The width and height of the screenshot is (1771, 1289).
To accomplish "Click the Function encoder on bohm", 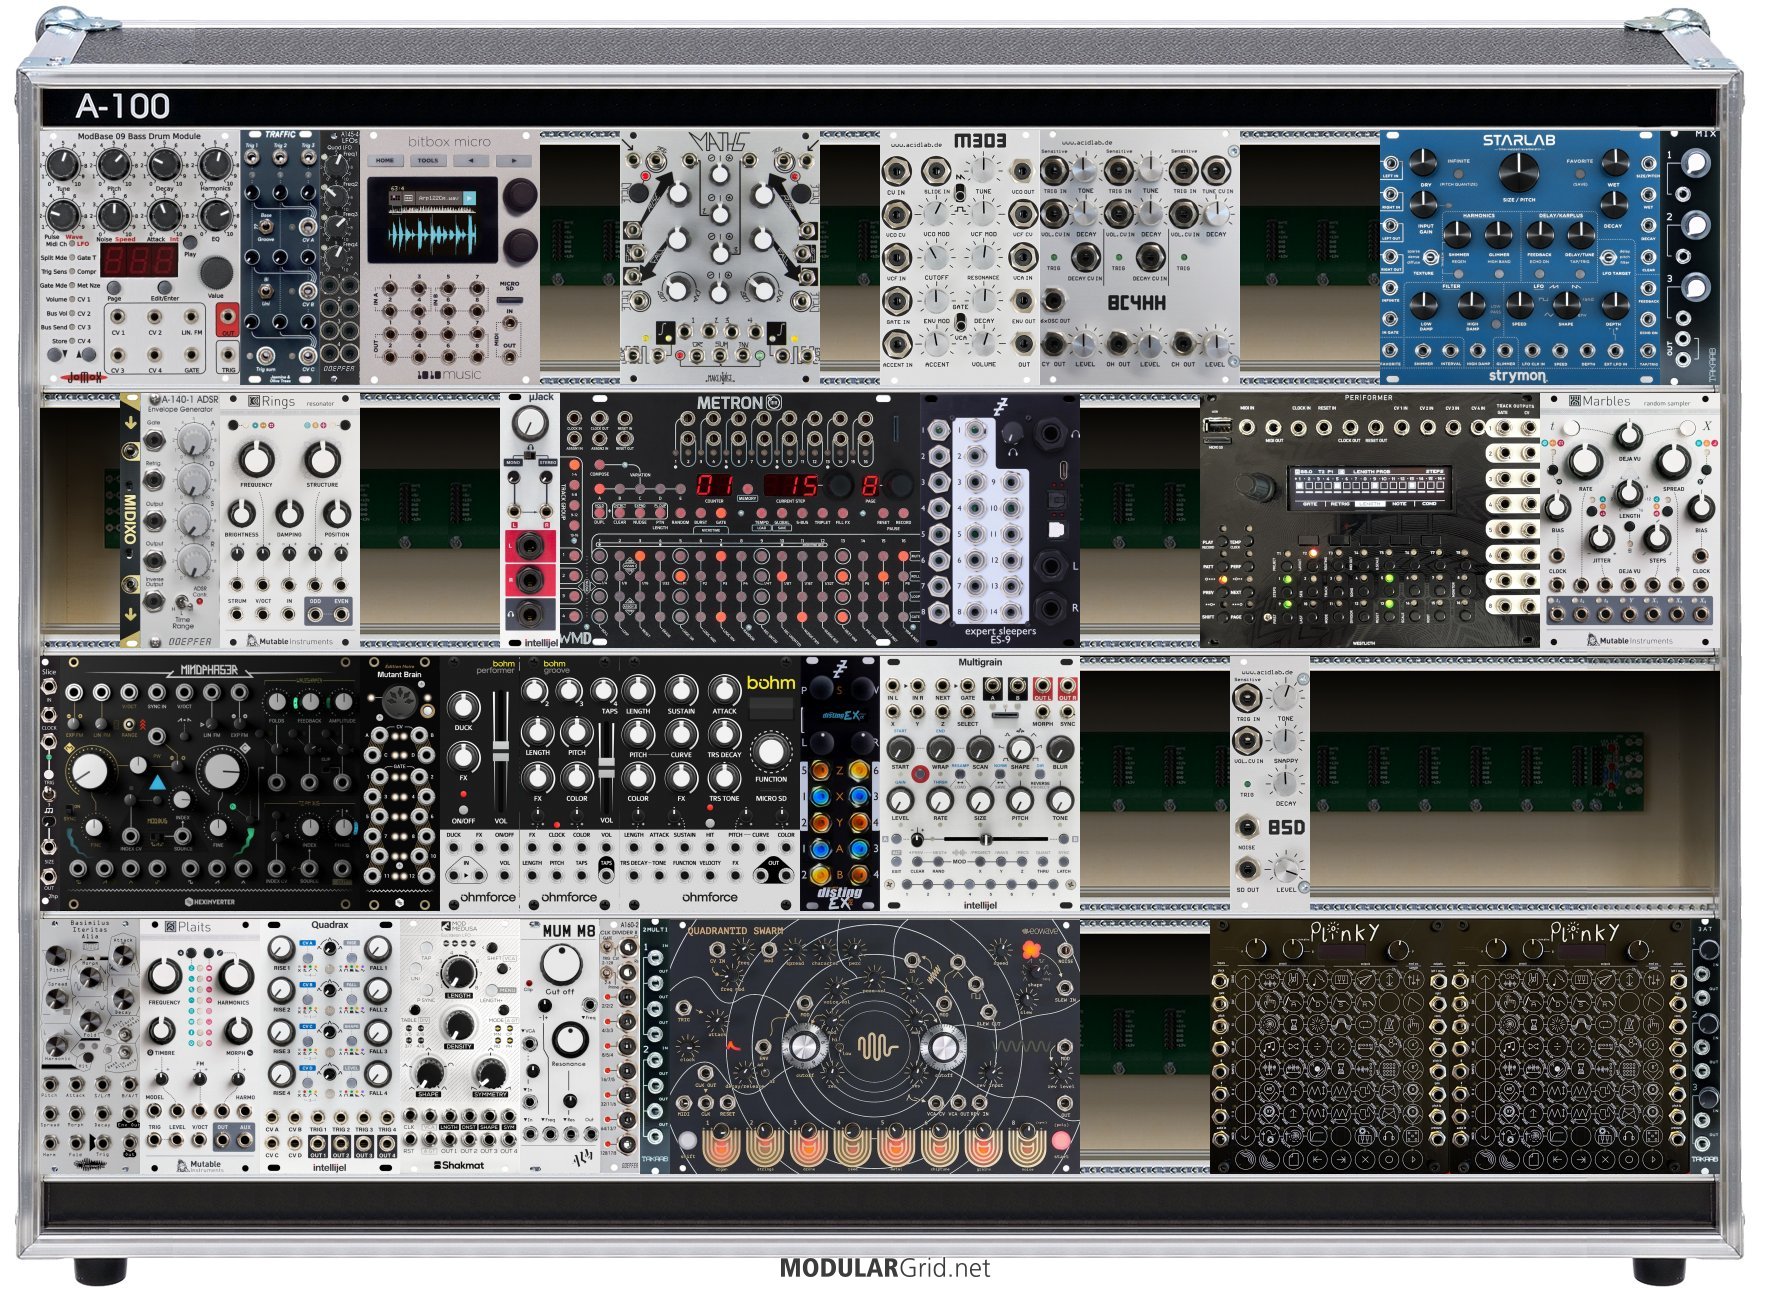I will point(770,751).
